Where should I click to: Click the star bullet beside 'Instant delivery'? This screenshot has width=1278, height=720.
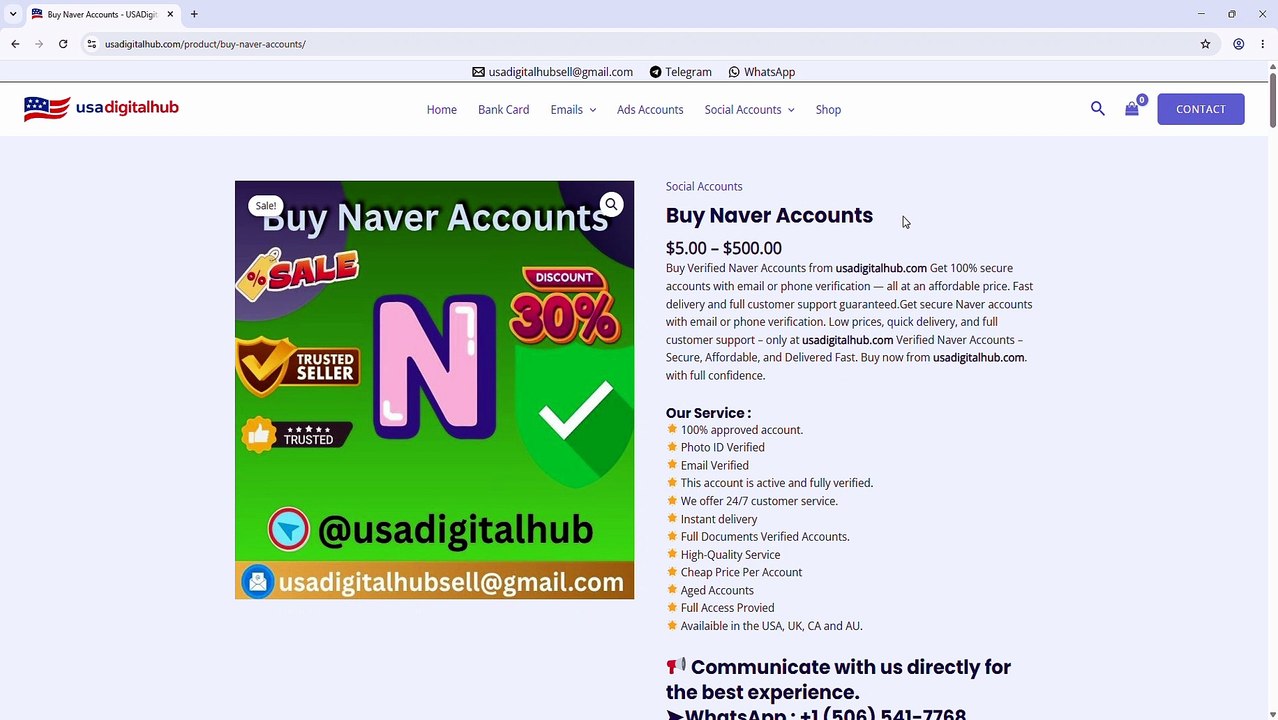[672, 519]
